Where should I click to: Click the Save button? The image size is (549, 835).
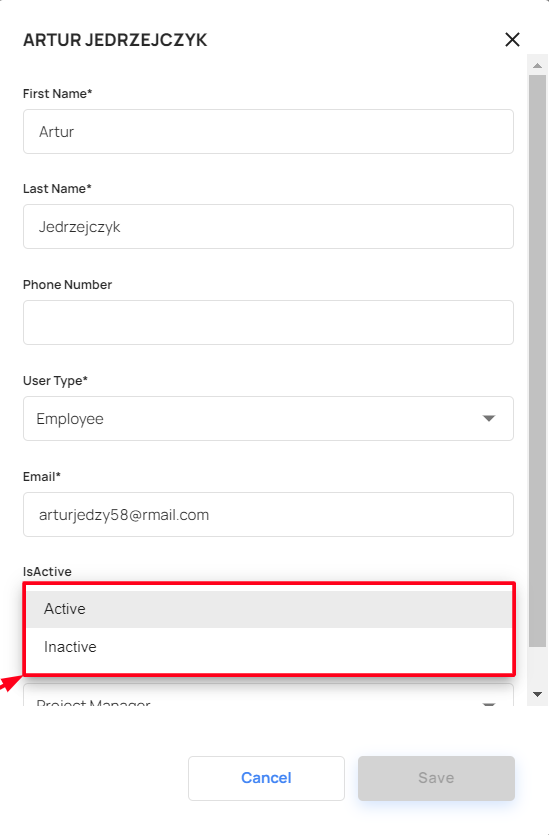pyautogui.click(x=436, y=778)
